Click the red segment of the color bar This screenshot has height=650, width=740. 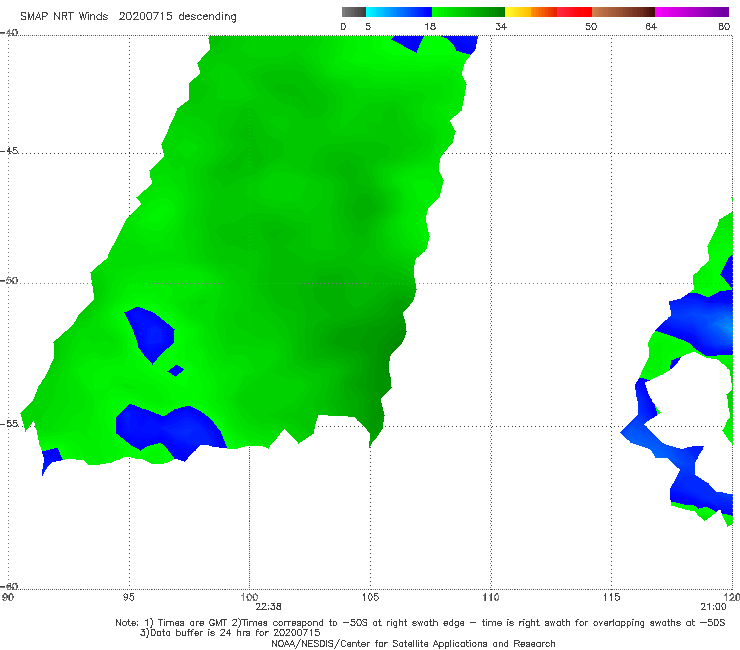coord(574,12)
